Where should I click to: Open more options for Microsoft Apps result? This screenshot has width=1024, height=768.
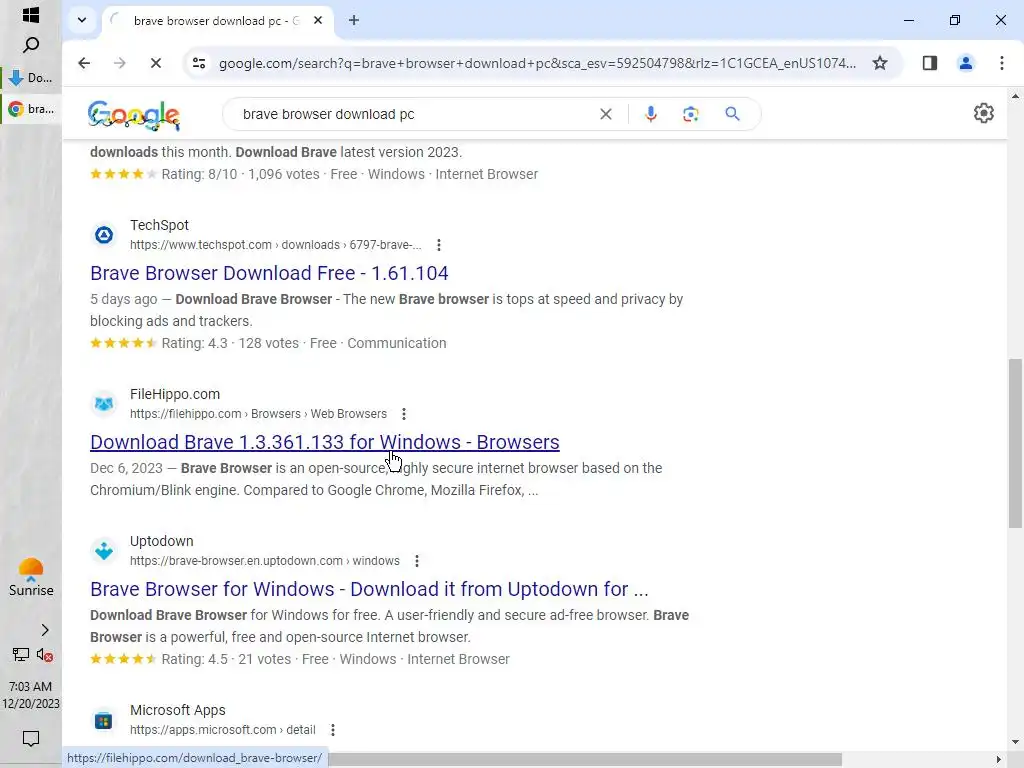[332, 730]
